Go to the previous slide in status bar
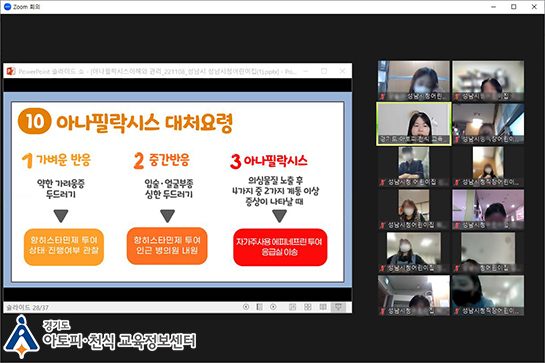Viewport: 545px width, 363px height. point(246,307)
